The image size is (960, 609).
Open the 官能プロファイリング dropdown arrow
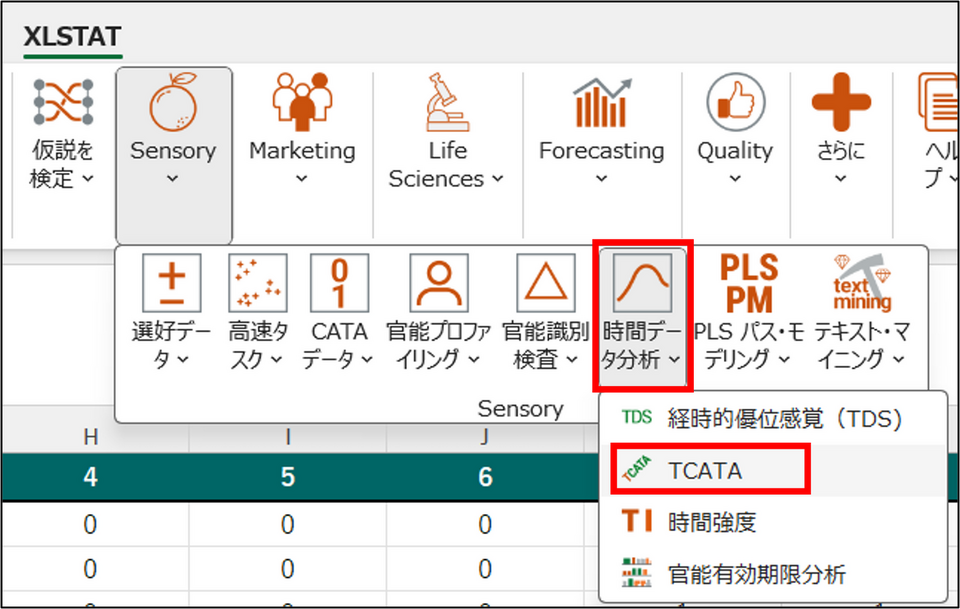click(474, 360)
